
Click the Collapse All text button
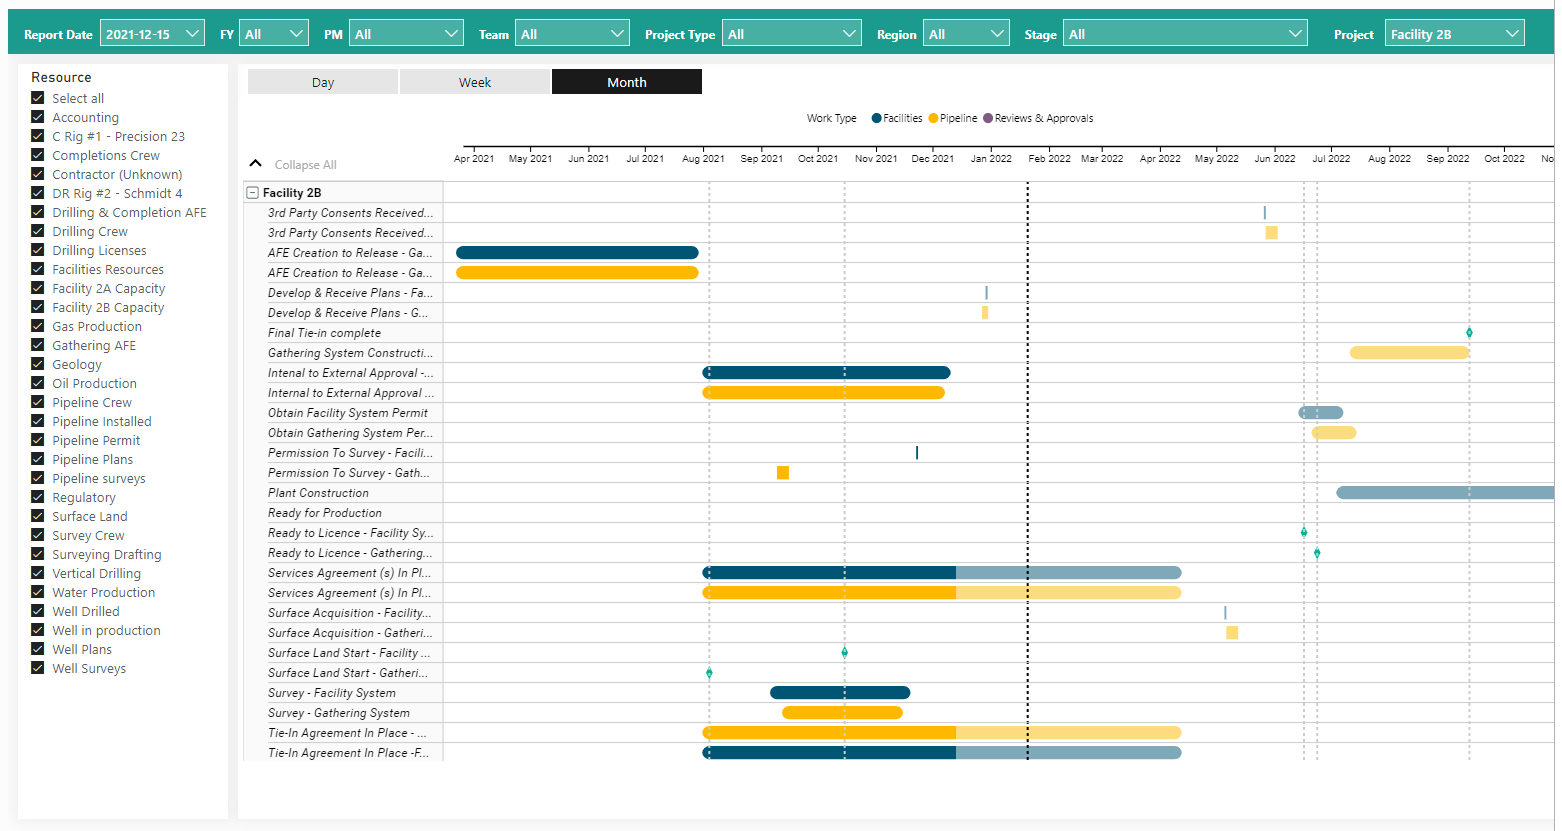tap(305, 165)
